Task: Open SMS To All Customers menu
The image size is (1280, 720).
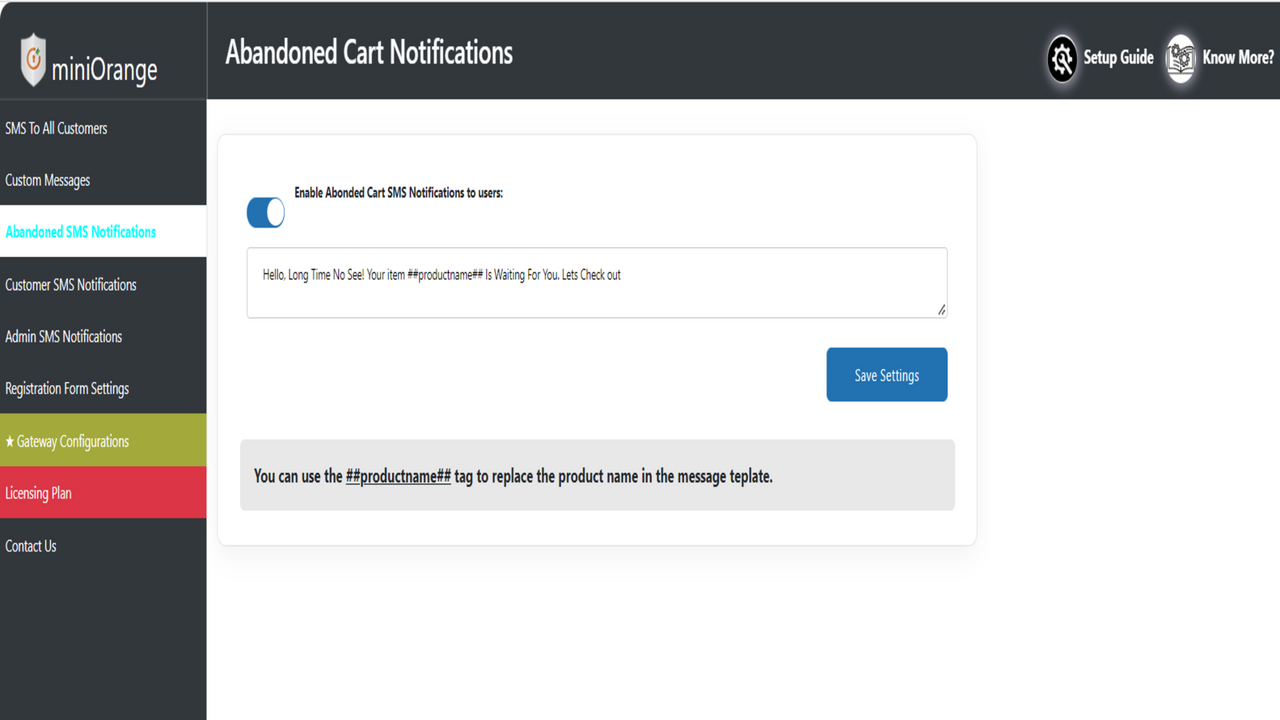Action: tap(56, 128)
